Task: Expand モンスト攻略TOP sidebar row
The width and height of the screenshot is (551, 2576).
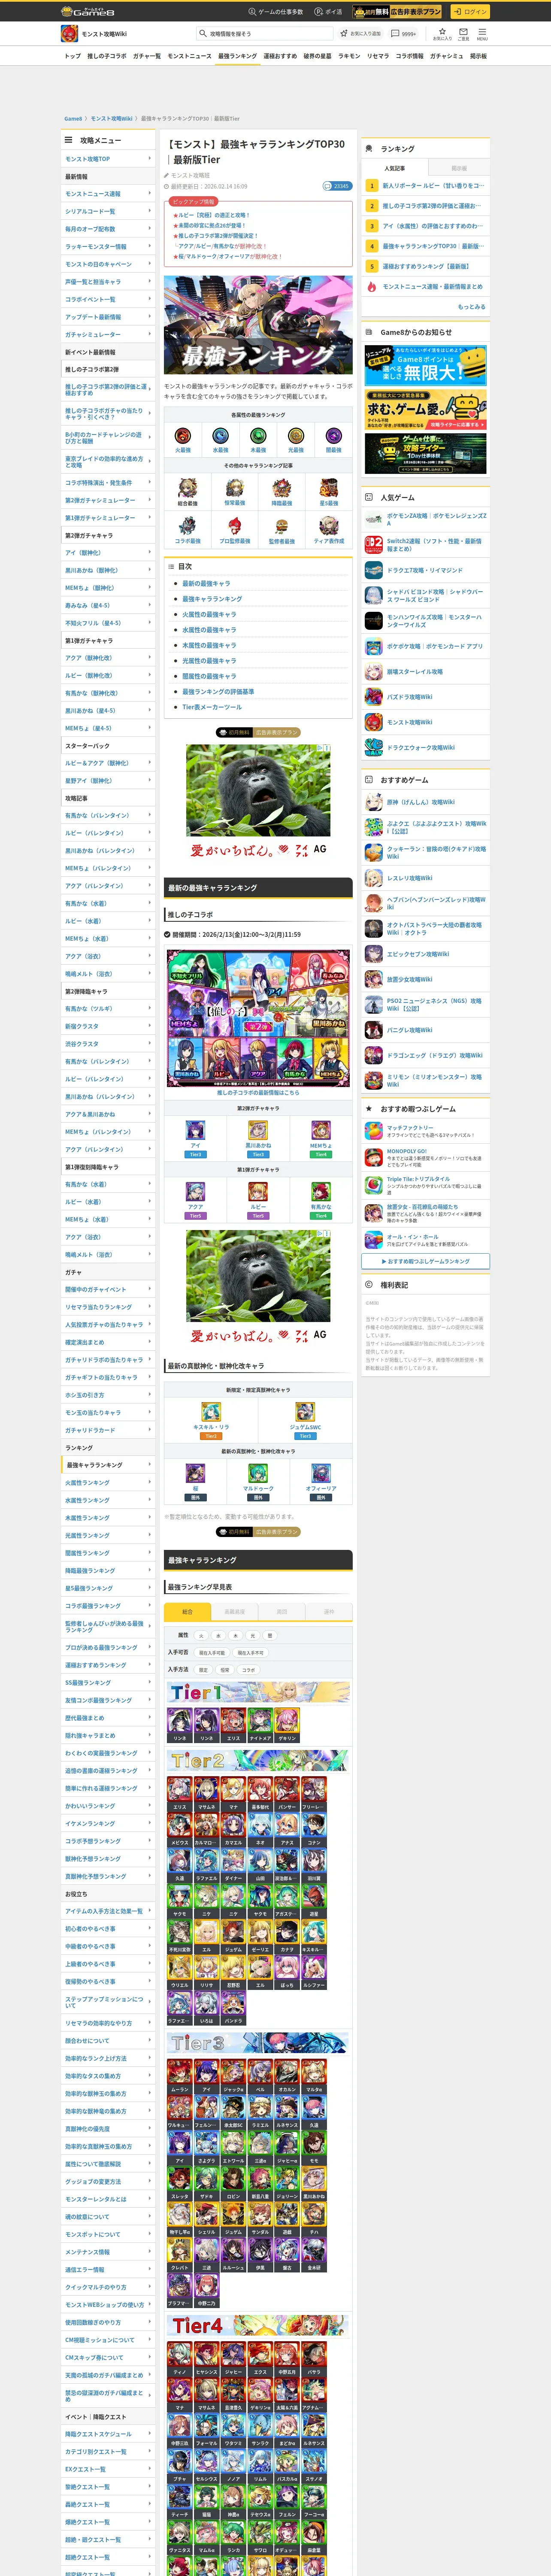Action: pos(108,158)
